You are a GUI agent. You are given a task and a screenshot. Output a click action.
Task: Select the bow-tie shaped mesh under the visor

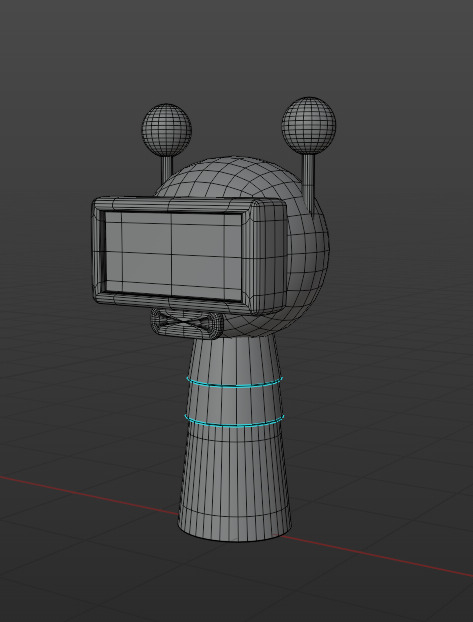point(187,323)
